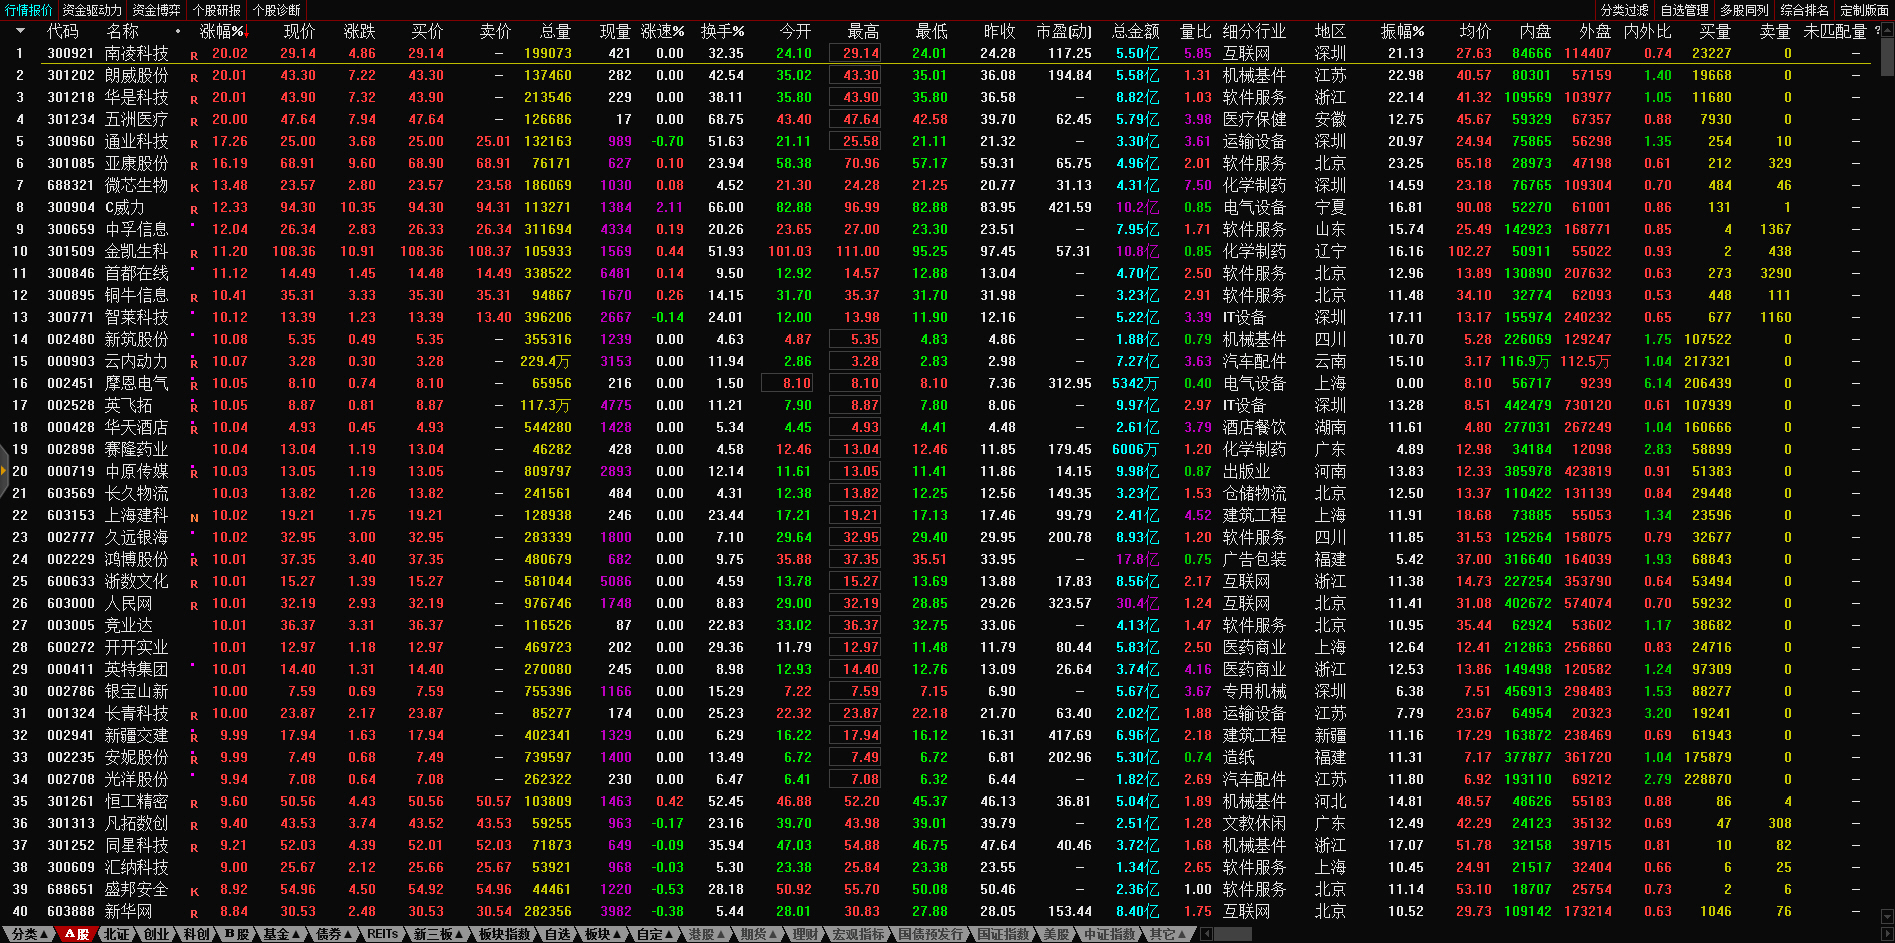Click the K marker beside 微芯生物
The image size is (1895, 943).
pyautogui.click(x=194, y=187)
